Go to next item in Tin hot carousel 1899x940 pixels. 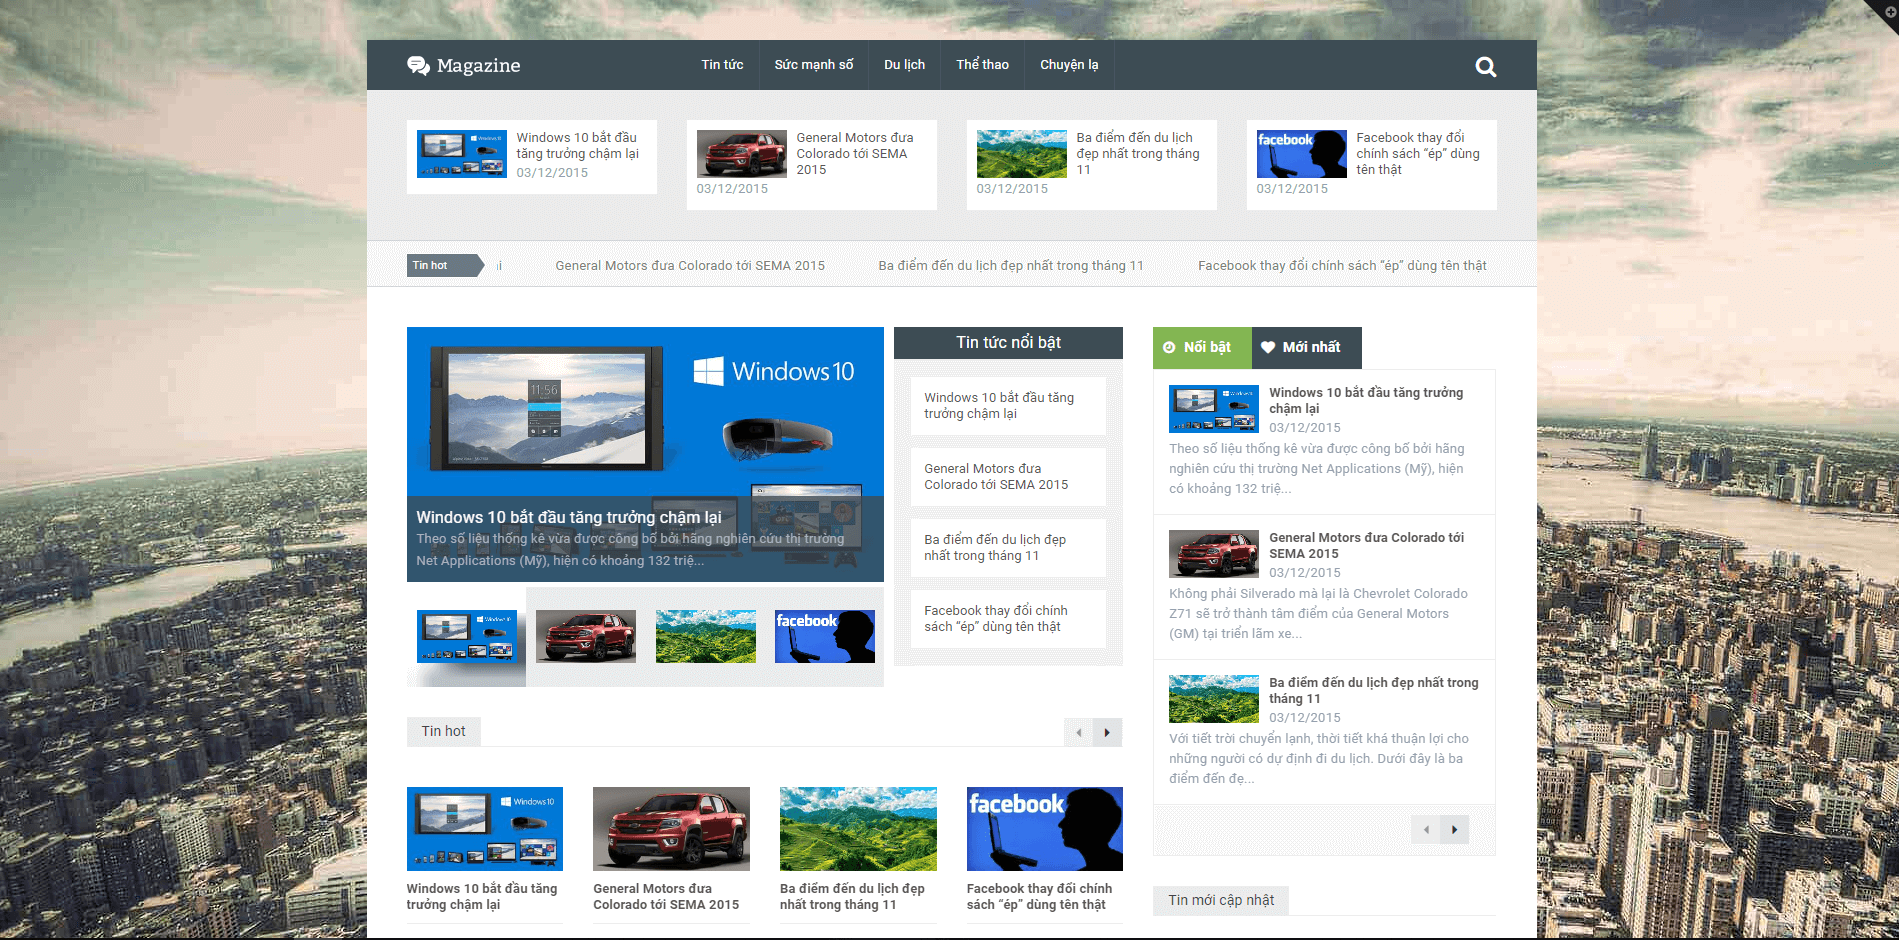click(x=1107, y=732)
